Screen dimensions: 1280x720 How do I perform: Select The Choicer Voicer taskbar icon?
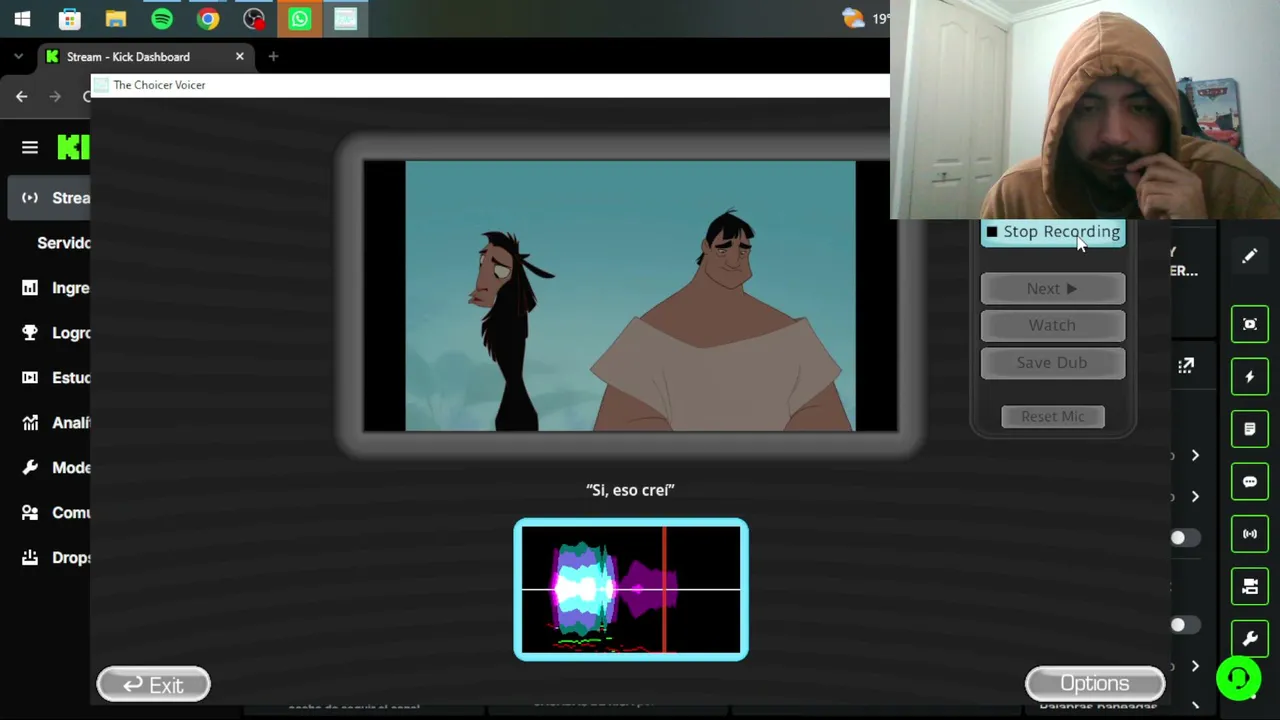(345, 19)
